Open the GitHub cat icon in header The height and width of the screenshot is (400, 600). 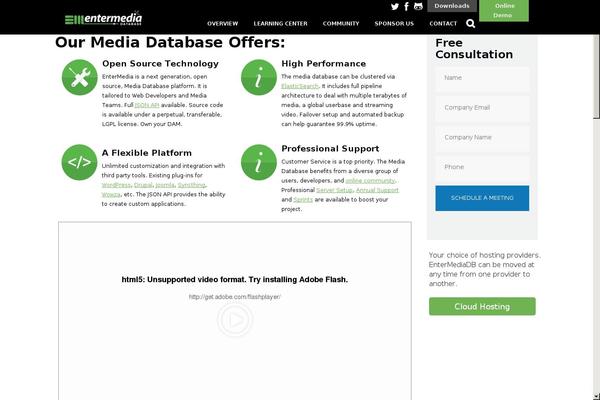click(x=418, y=7)
